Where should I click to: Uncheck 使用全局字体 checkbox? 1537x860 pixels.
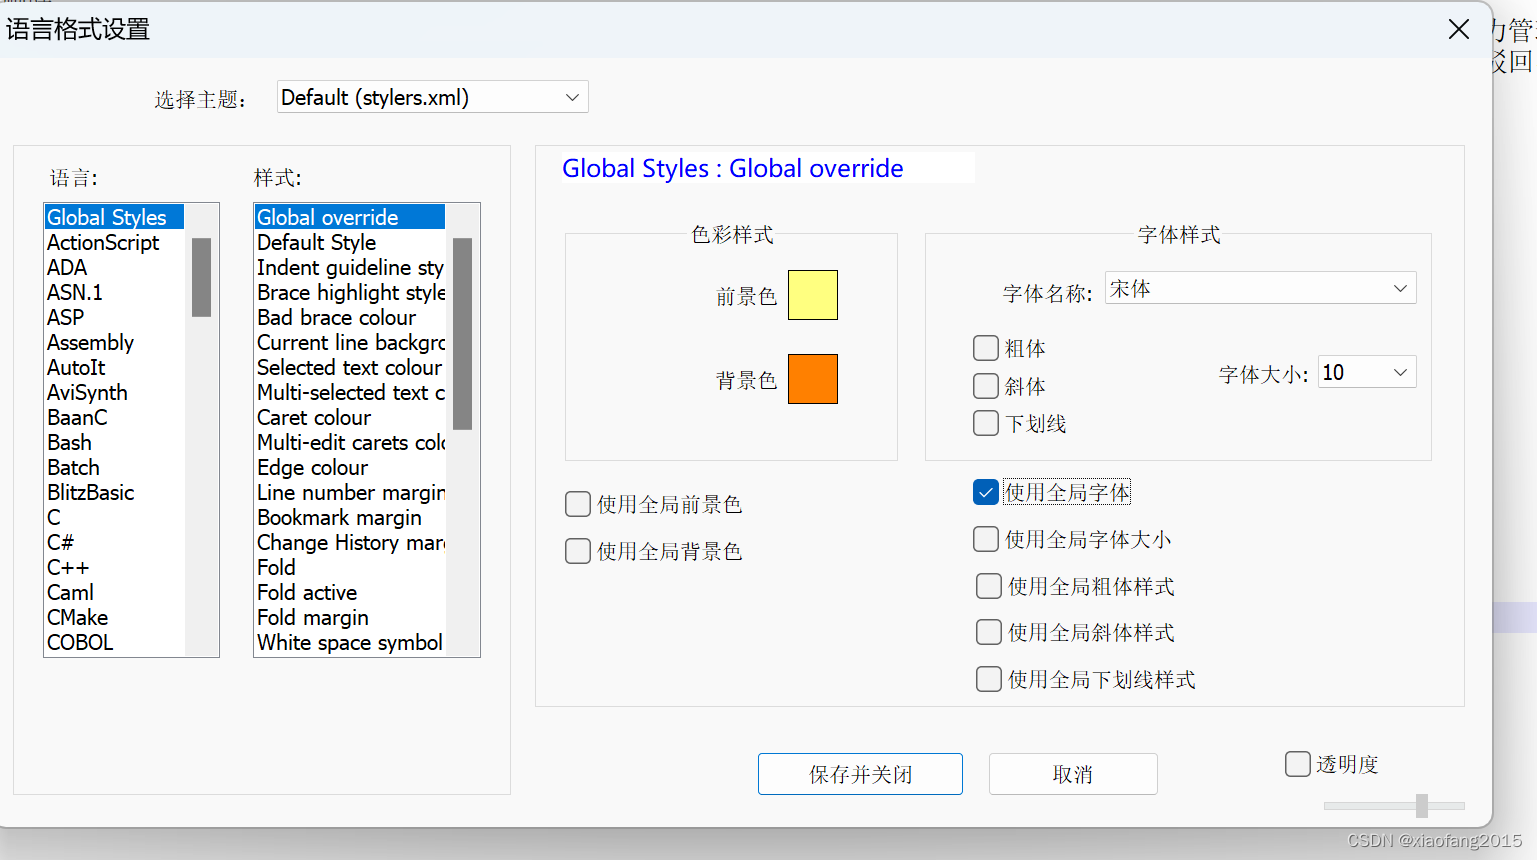(986, 492)
